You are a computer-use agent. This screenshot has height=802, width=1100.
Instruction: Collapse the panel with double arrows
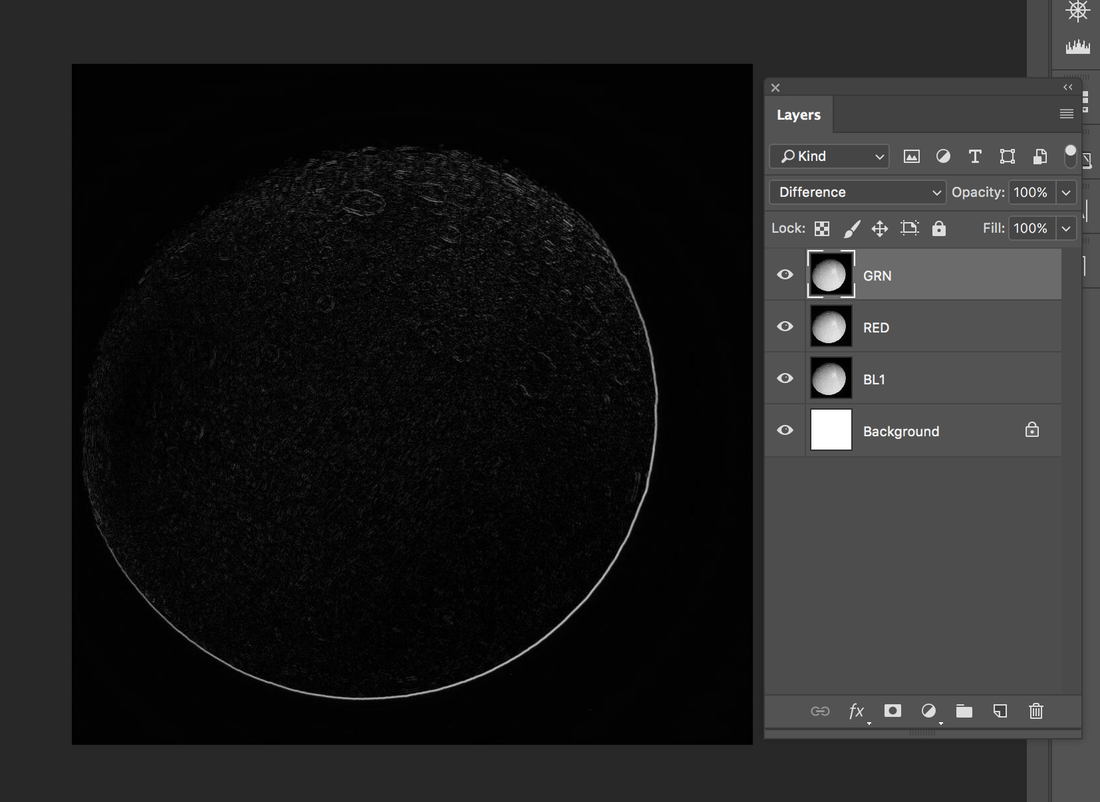(1068, 88)
